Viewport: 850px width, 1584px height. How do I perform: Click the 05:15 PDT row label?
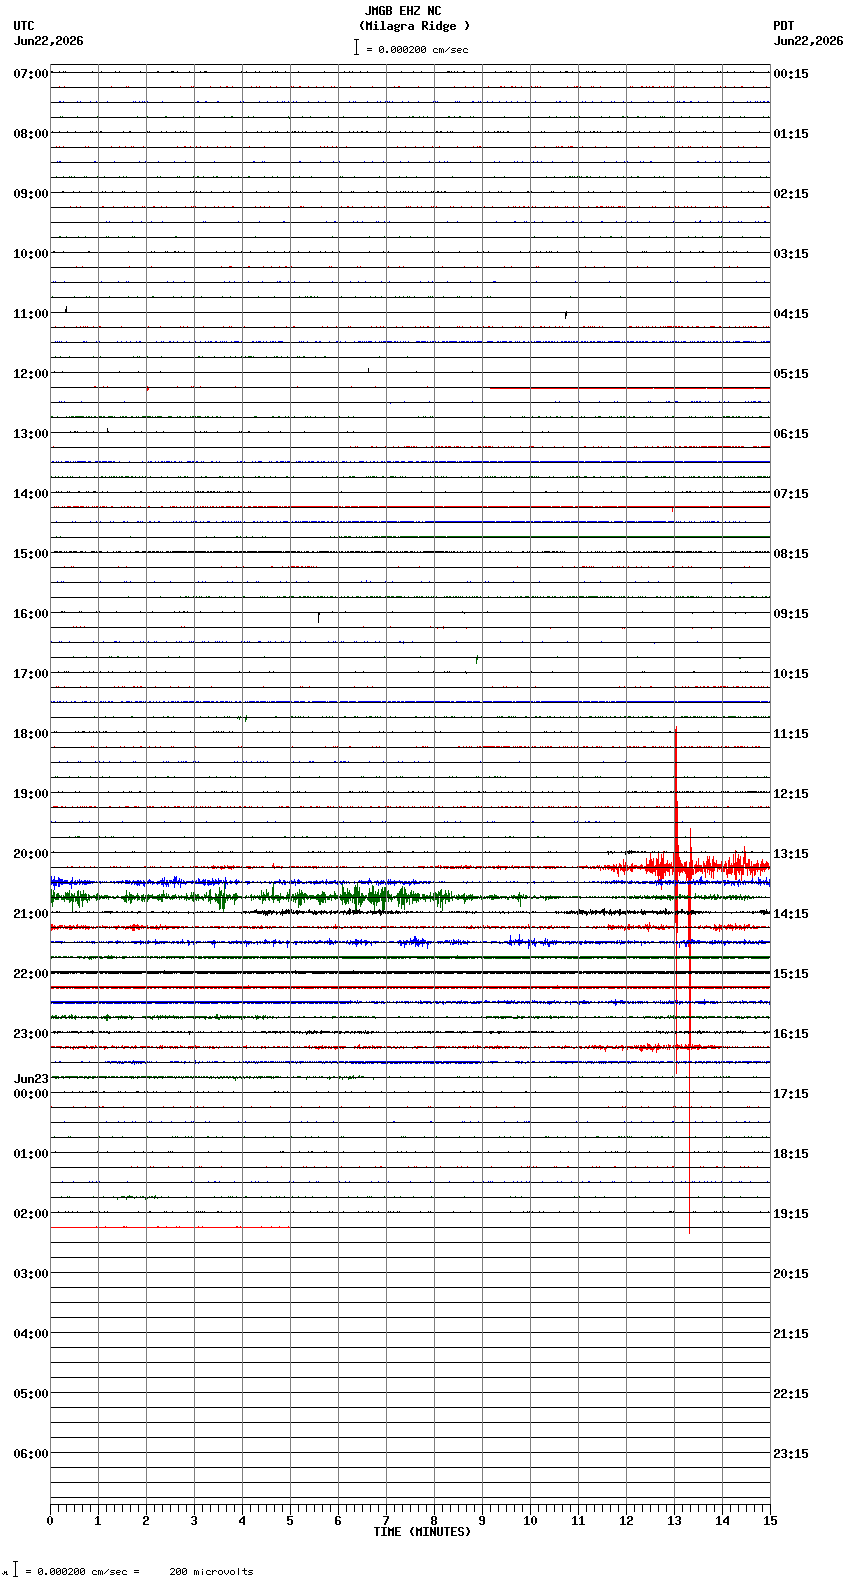tap(791, 374)
